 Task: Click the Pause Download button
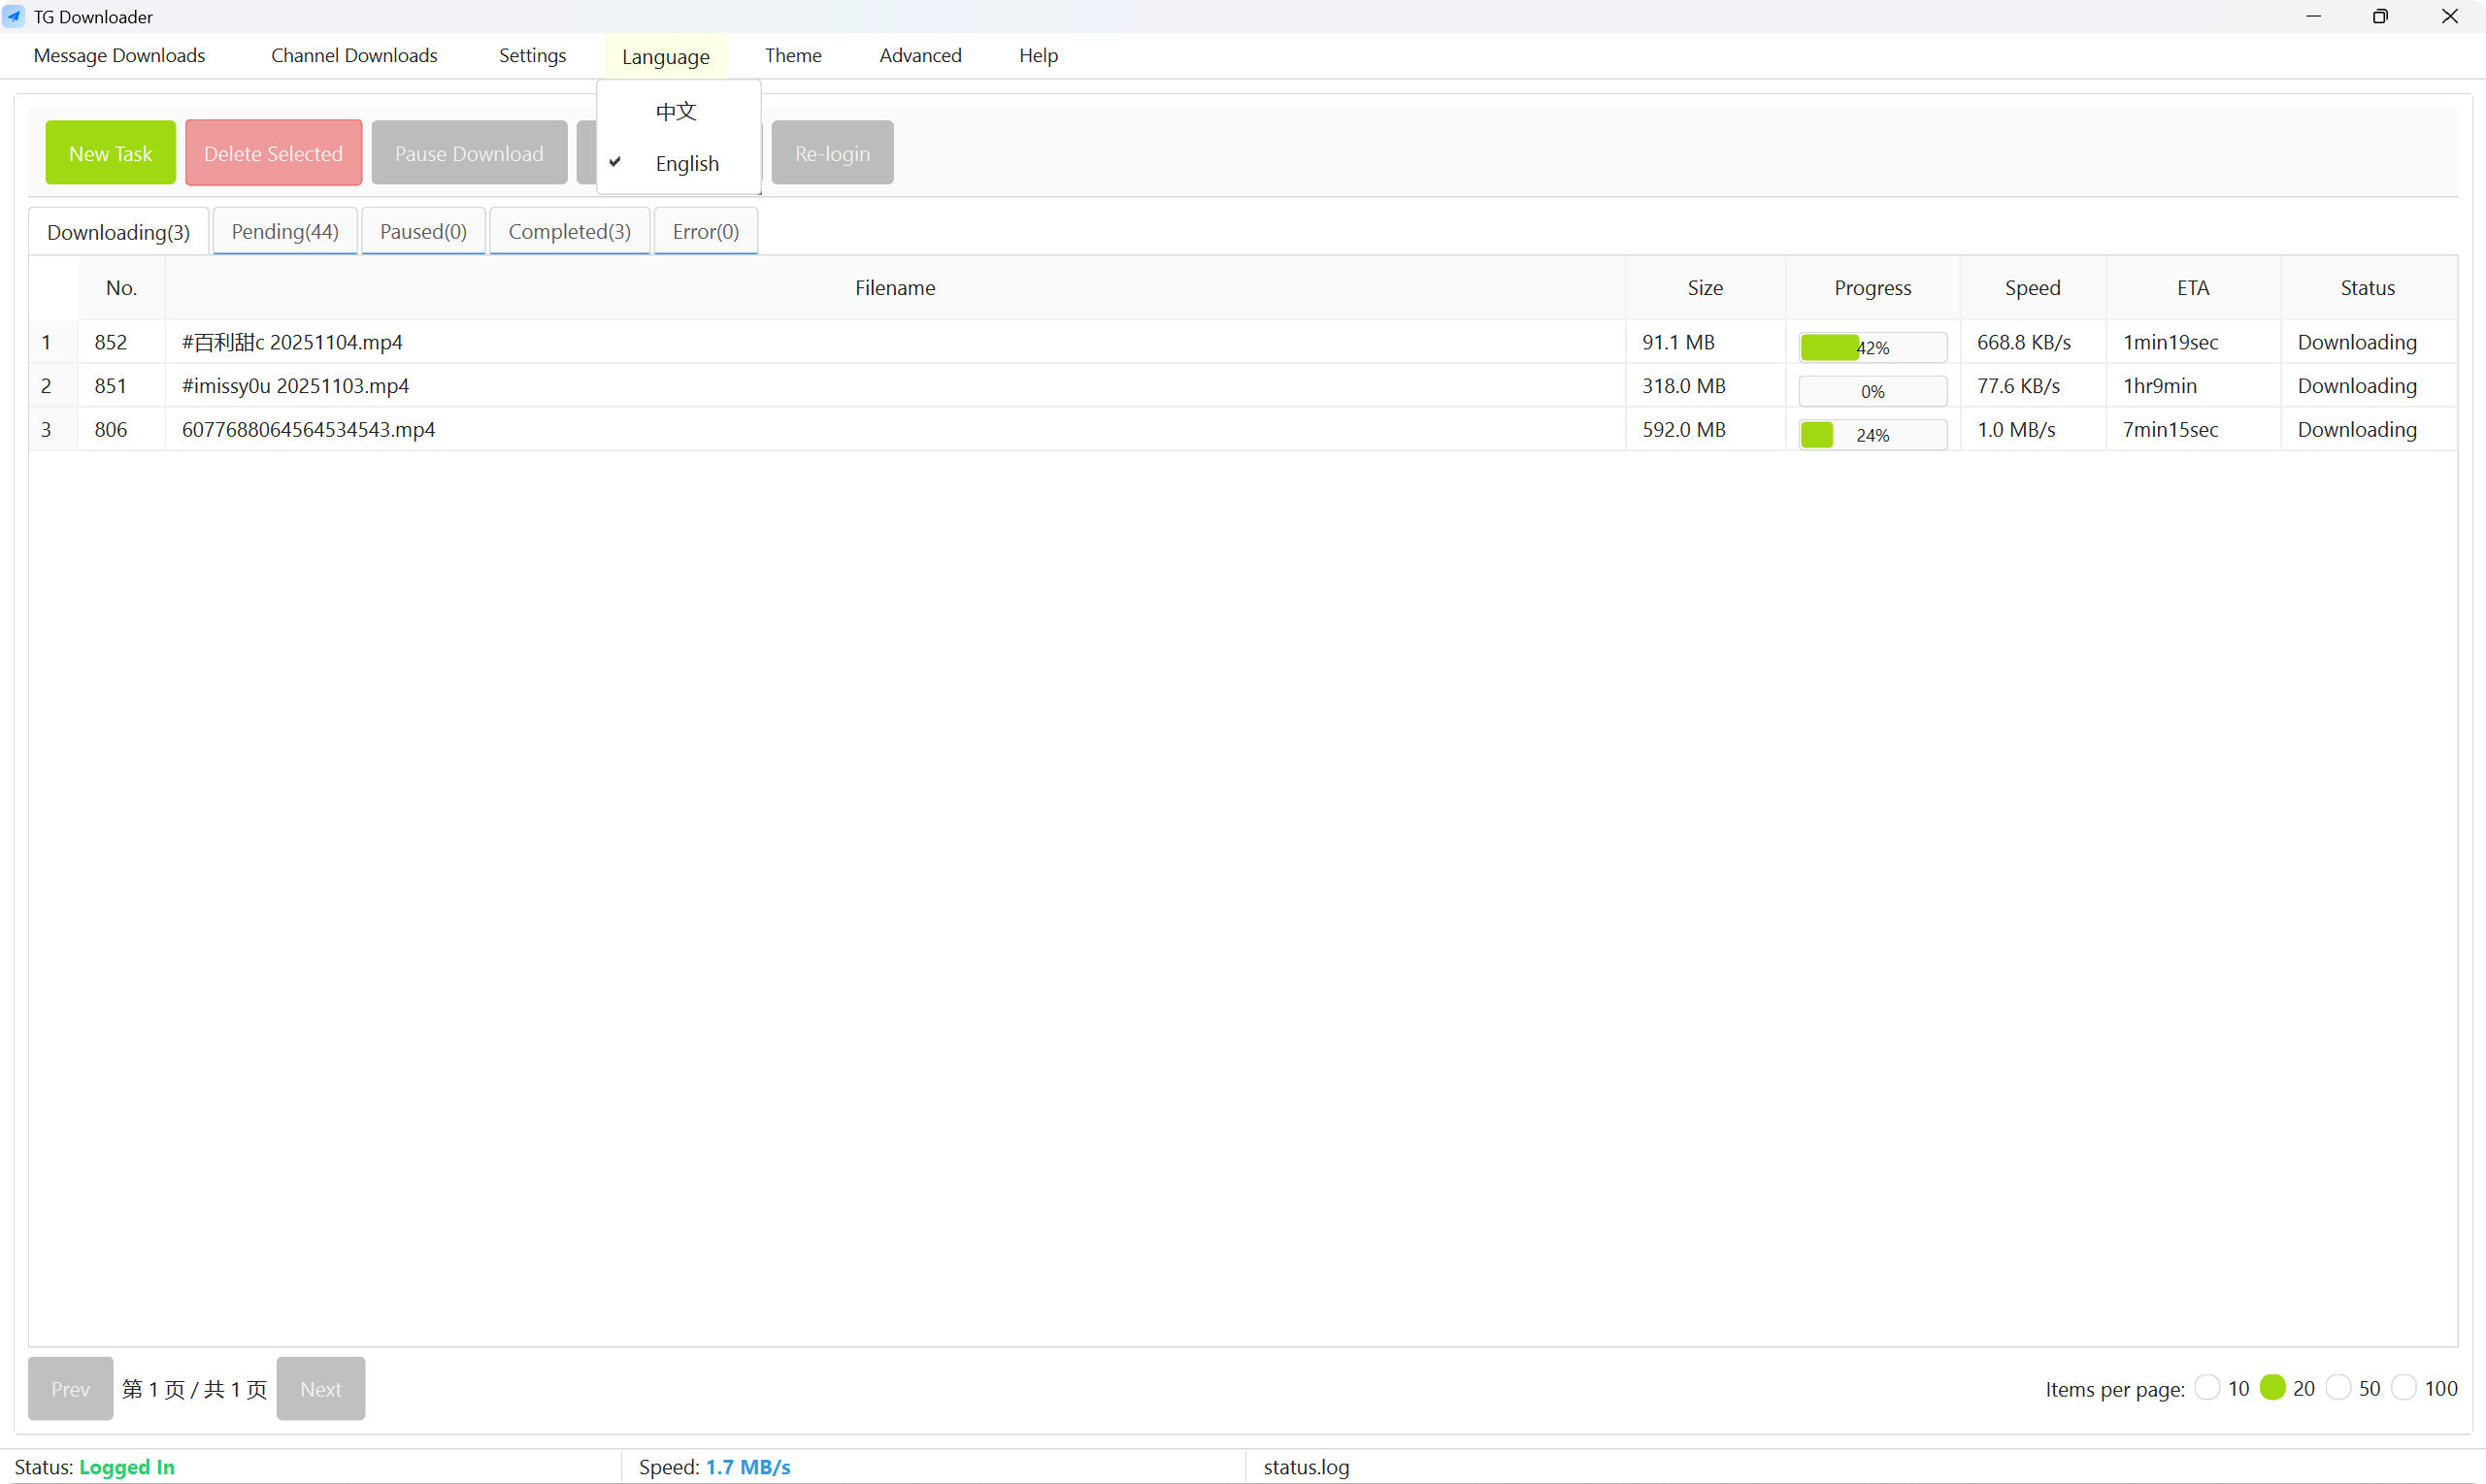pyautogui.click(x=469, y=153)
